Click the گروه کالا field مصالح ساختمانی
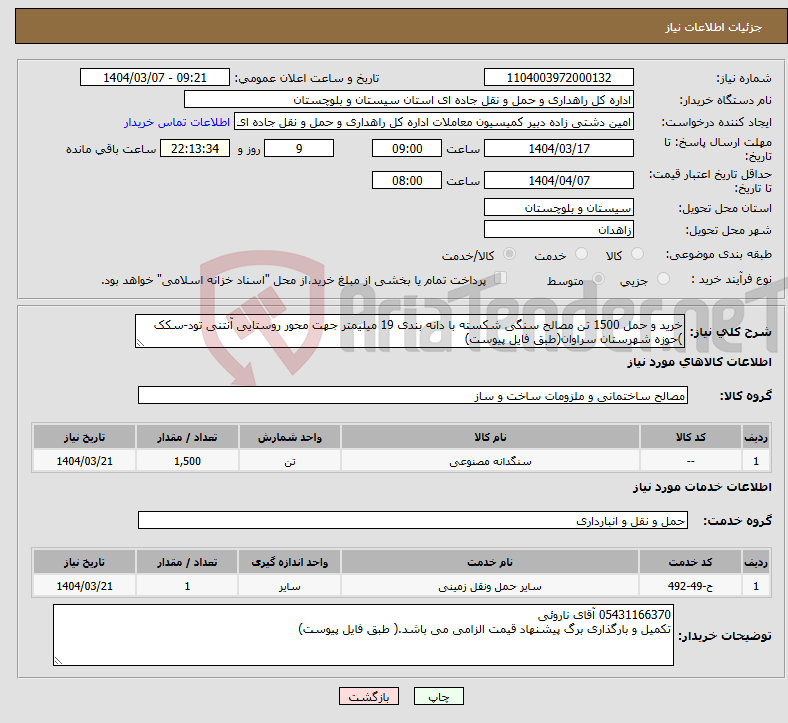 413,395
